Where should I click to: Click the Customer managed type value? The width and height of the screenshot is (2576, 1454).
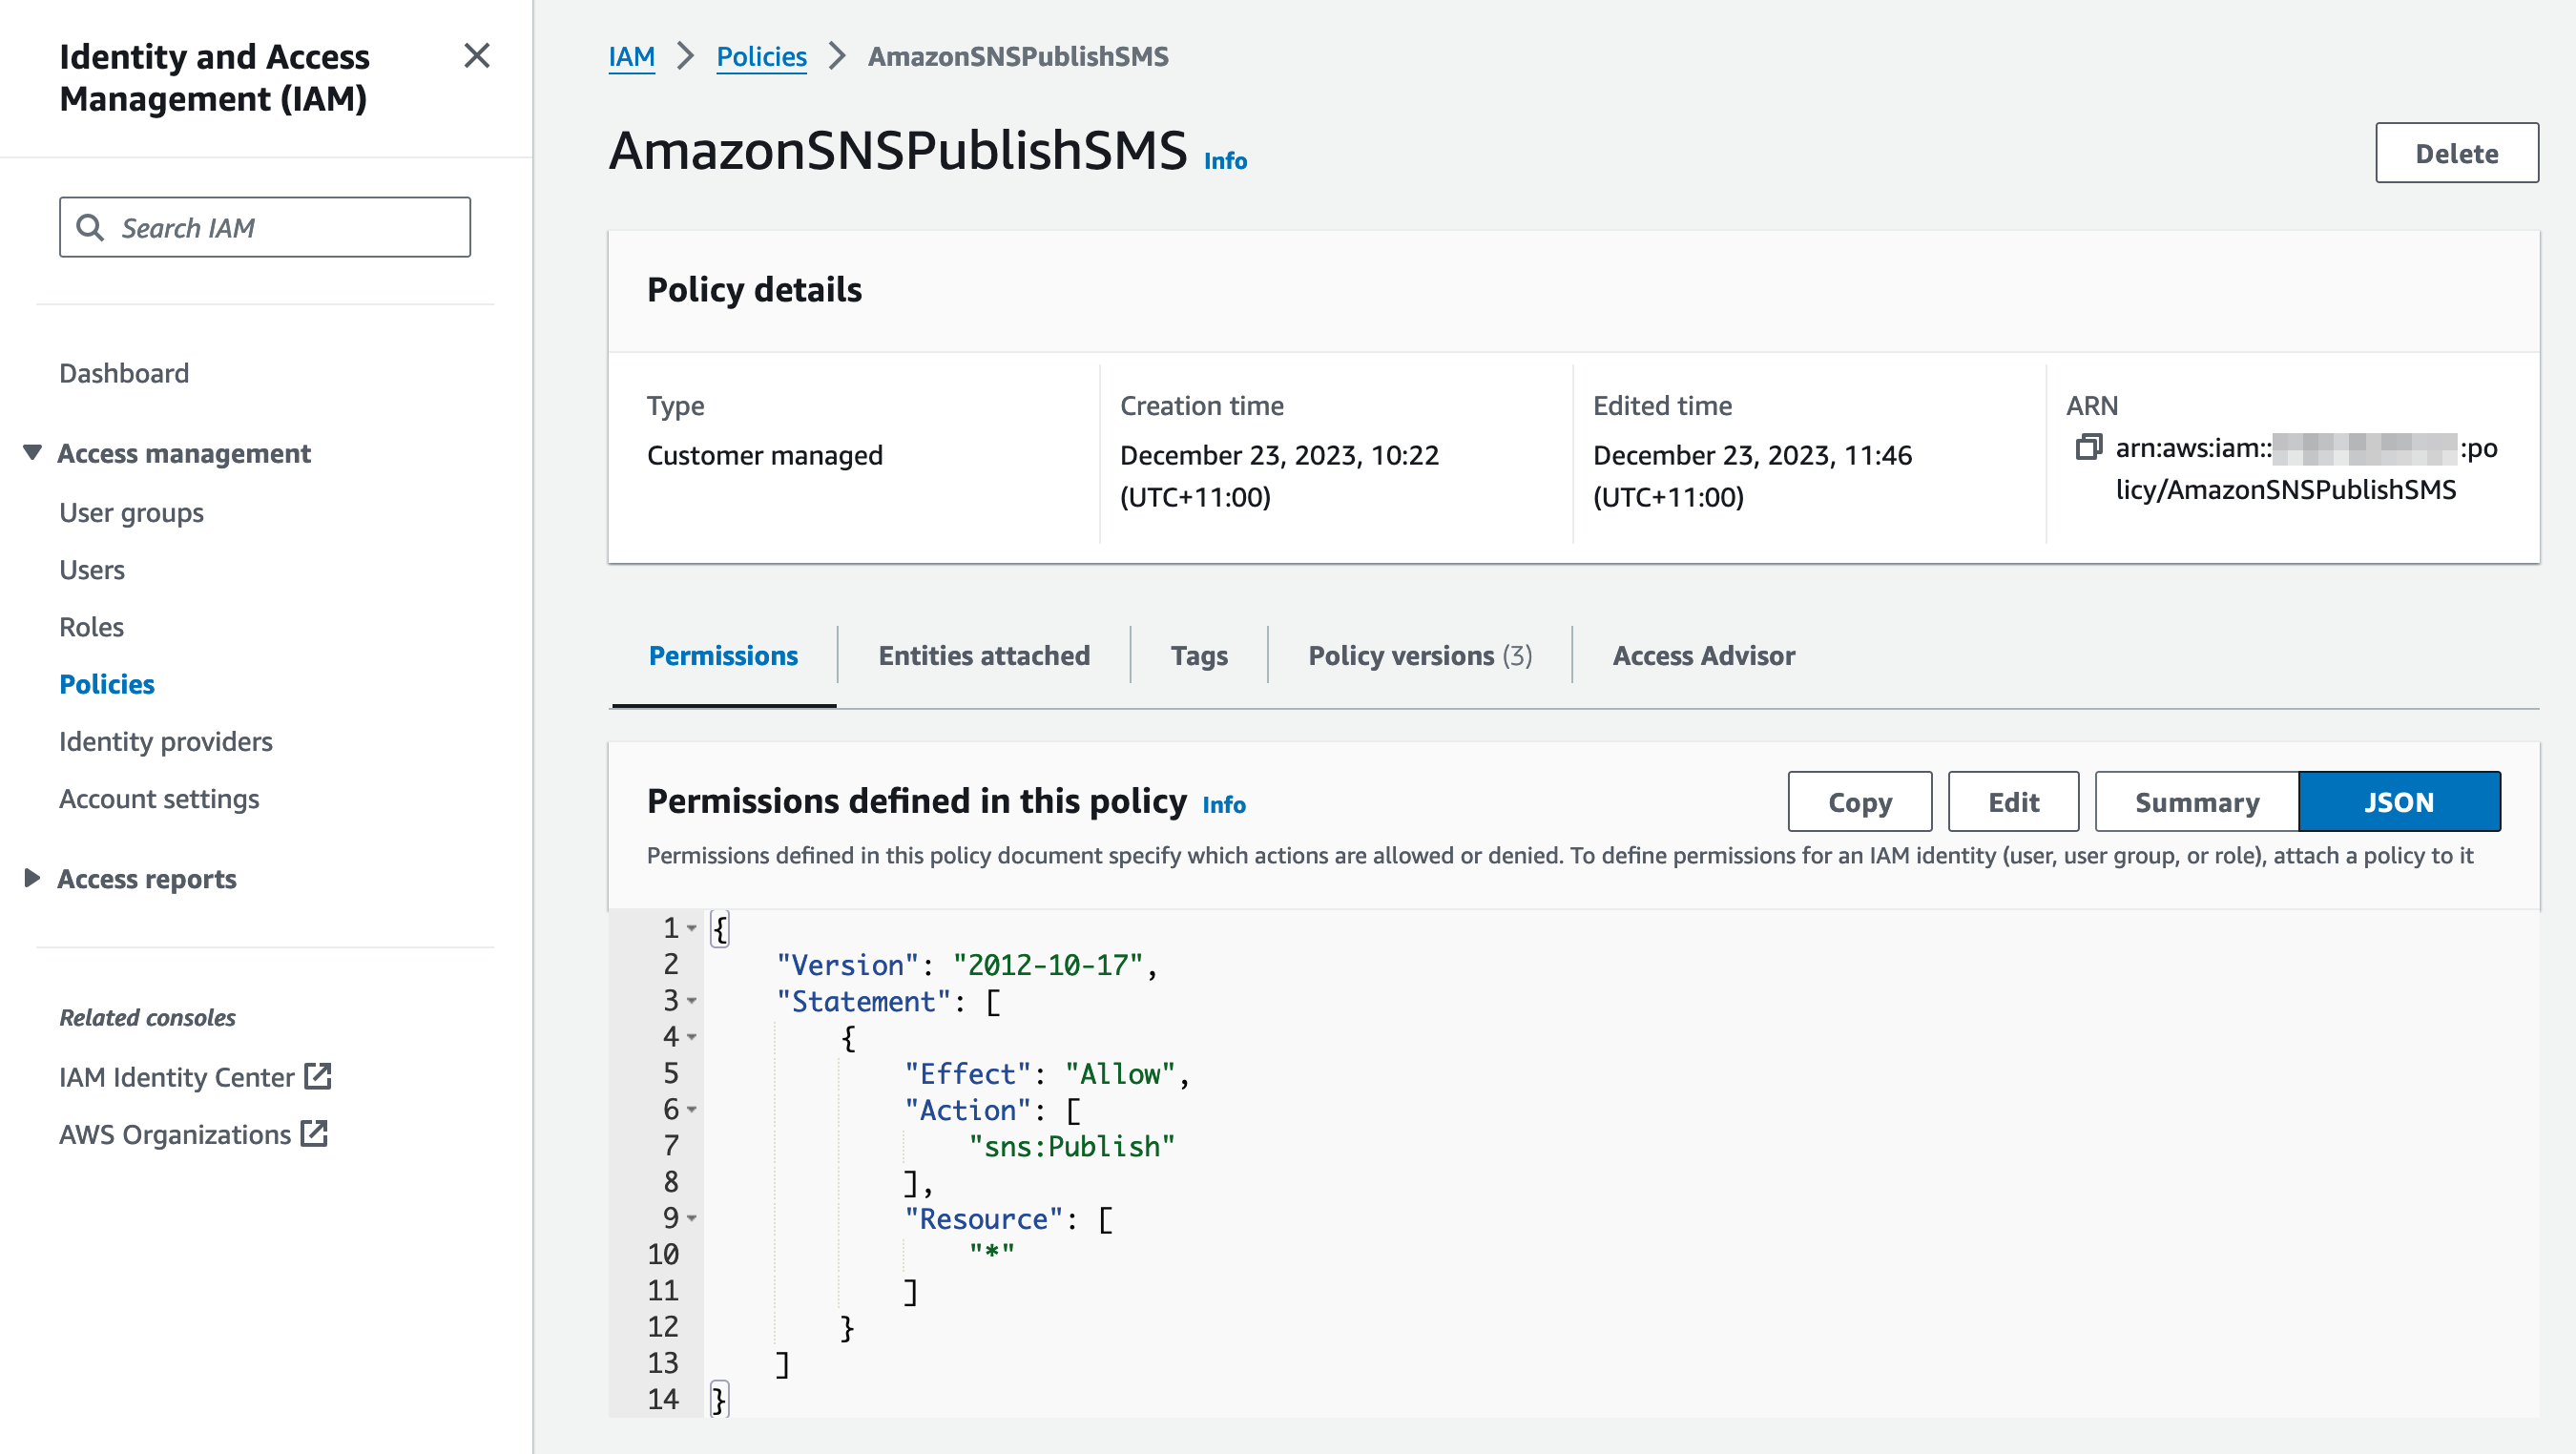764,454
